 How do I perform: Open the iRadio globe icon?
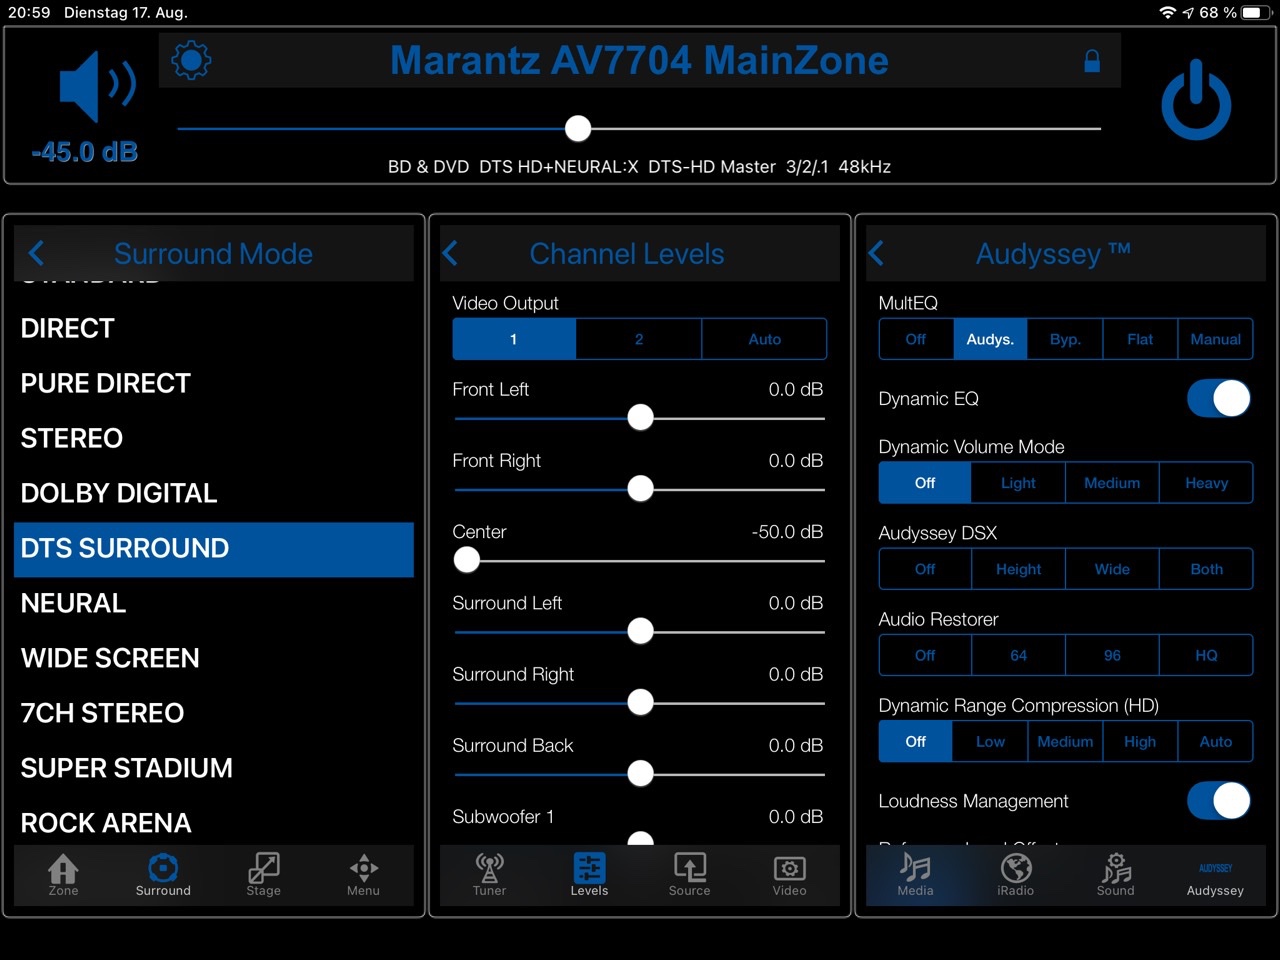click(1015, 874)
